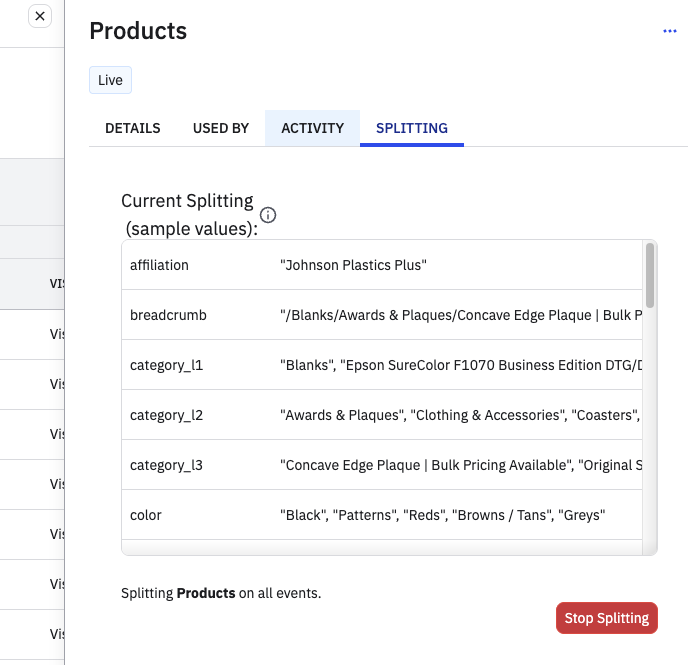Click the "Johnson Plastics Plus" sample value

(354, 265)
